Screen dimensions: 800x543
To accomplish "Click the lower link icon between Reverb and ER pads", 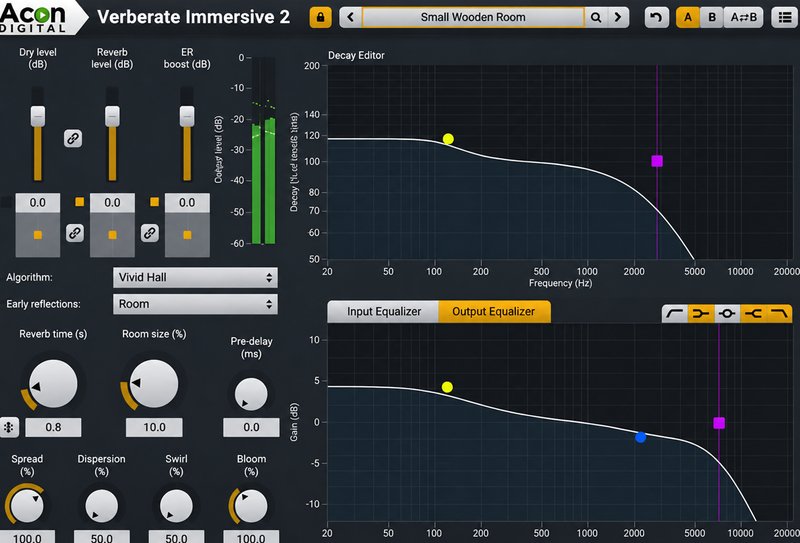I will [x=149, y=233].
